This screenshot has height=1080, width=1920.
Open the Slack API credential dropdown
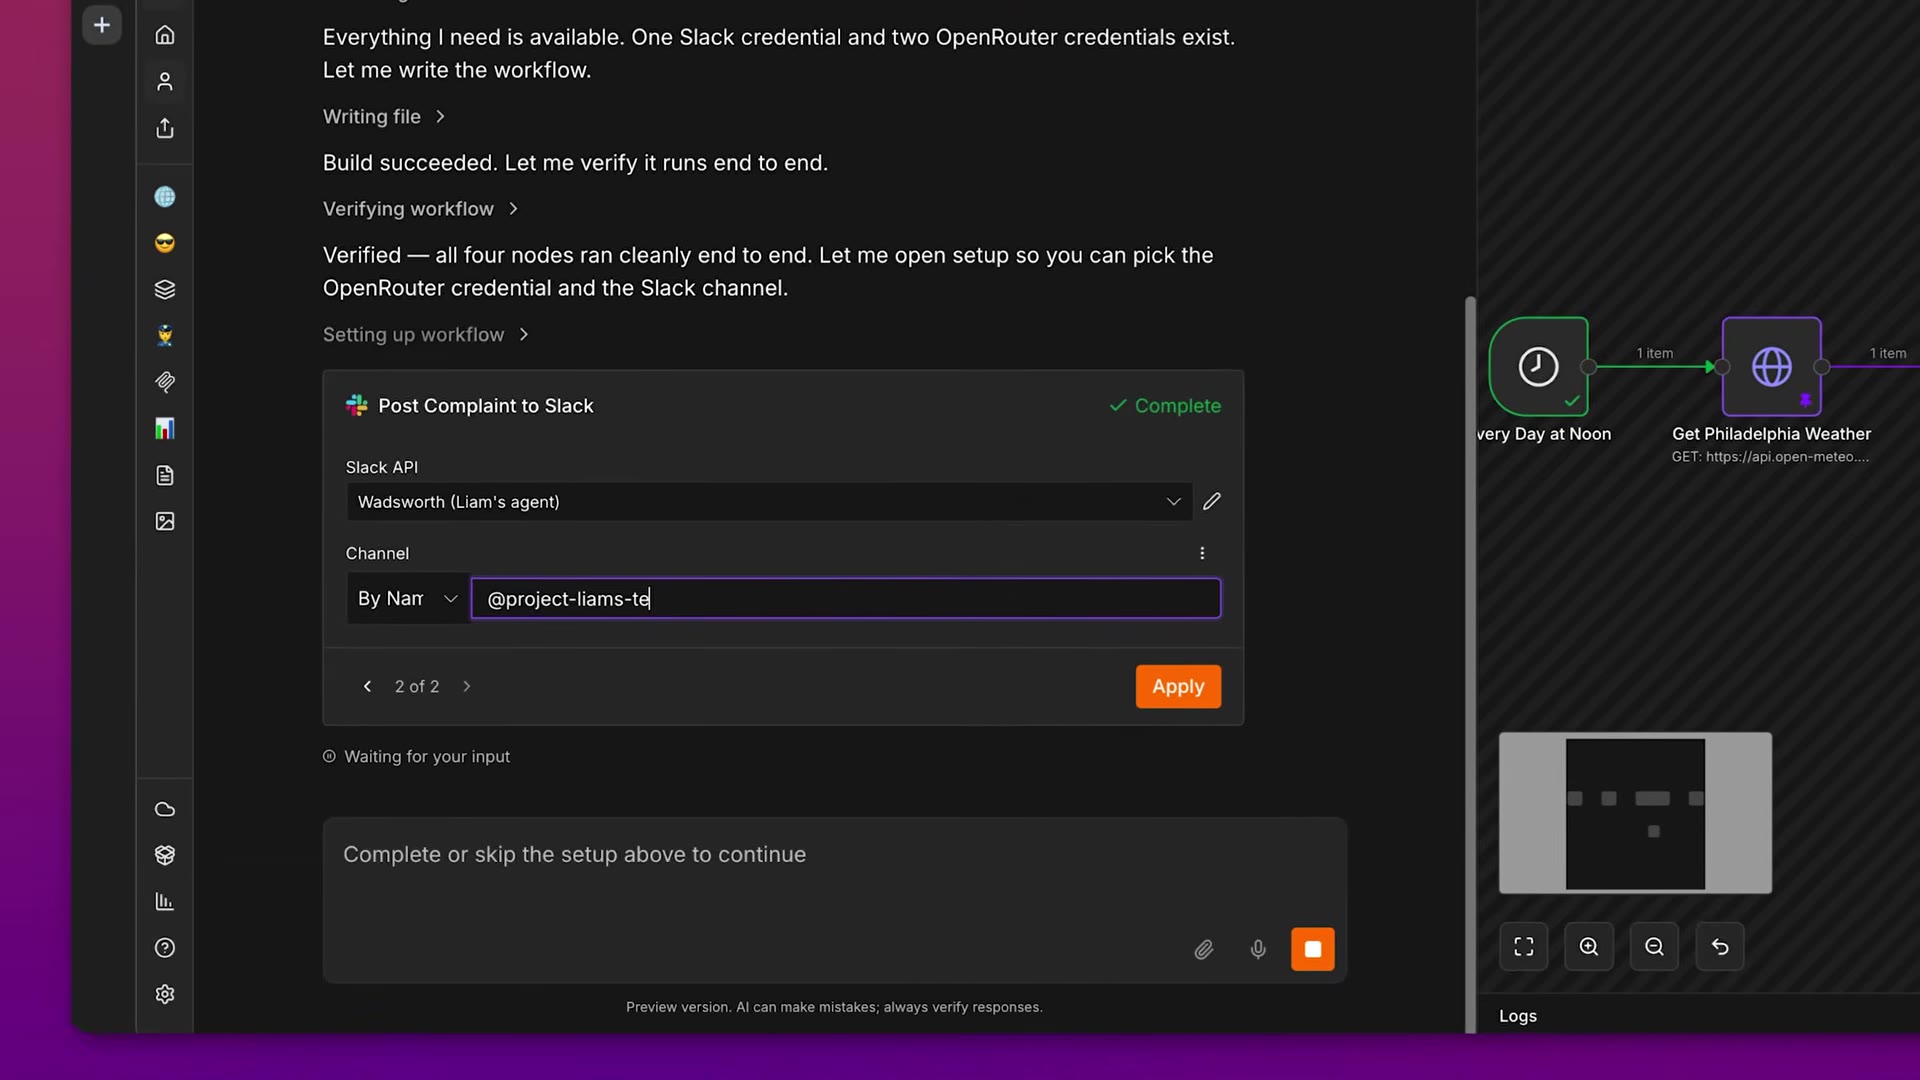[769, 501]
